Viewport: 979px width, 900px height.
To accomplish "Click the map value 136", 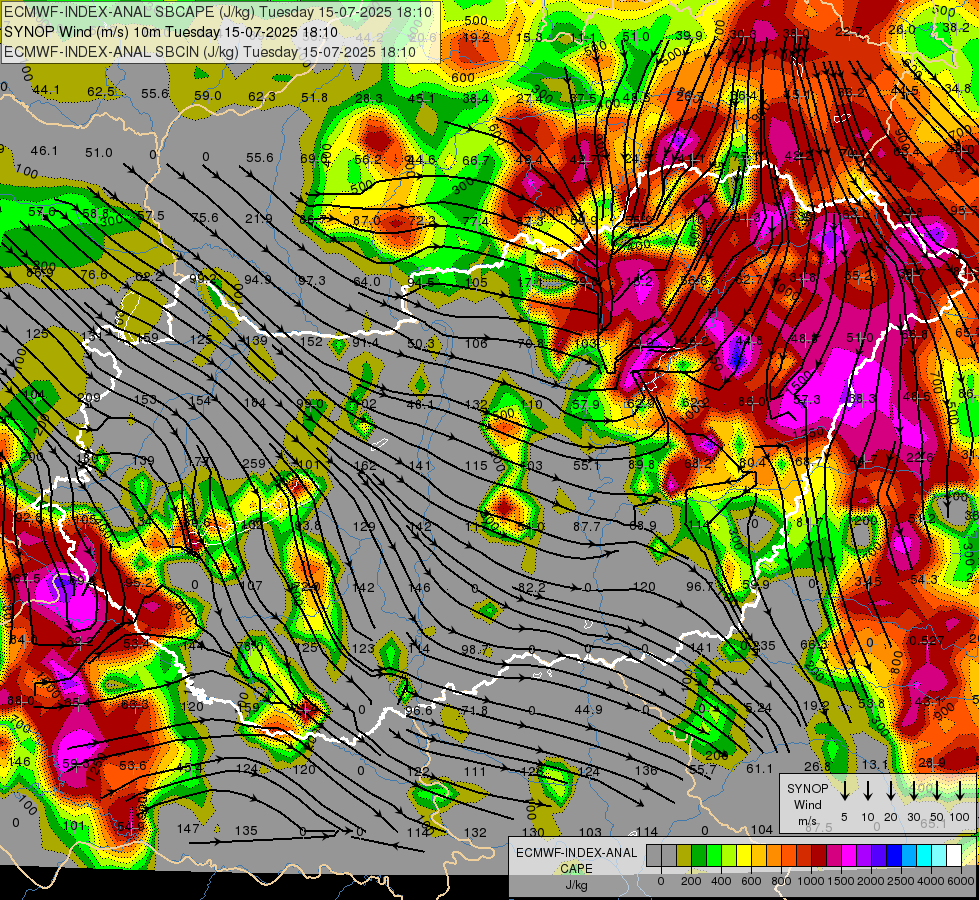I will (646, 771).
